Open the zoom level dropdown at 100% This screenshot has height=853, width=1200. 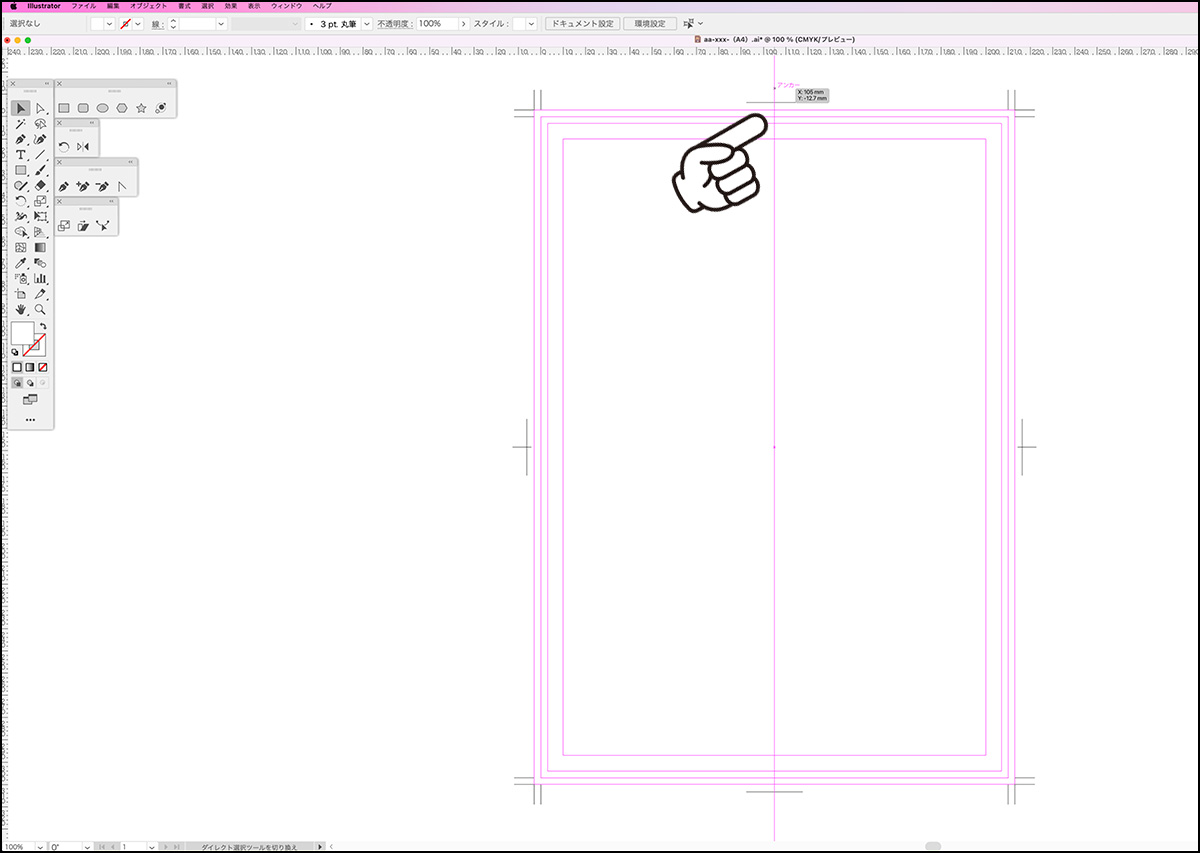coord(40,847)
